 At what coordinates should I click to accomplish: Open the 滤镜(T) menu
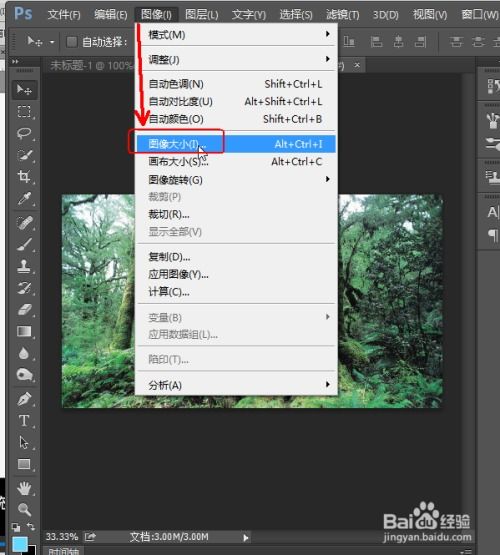tap(343, 15)
